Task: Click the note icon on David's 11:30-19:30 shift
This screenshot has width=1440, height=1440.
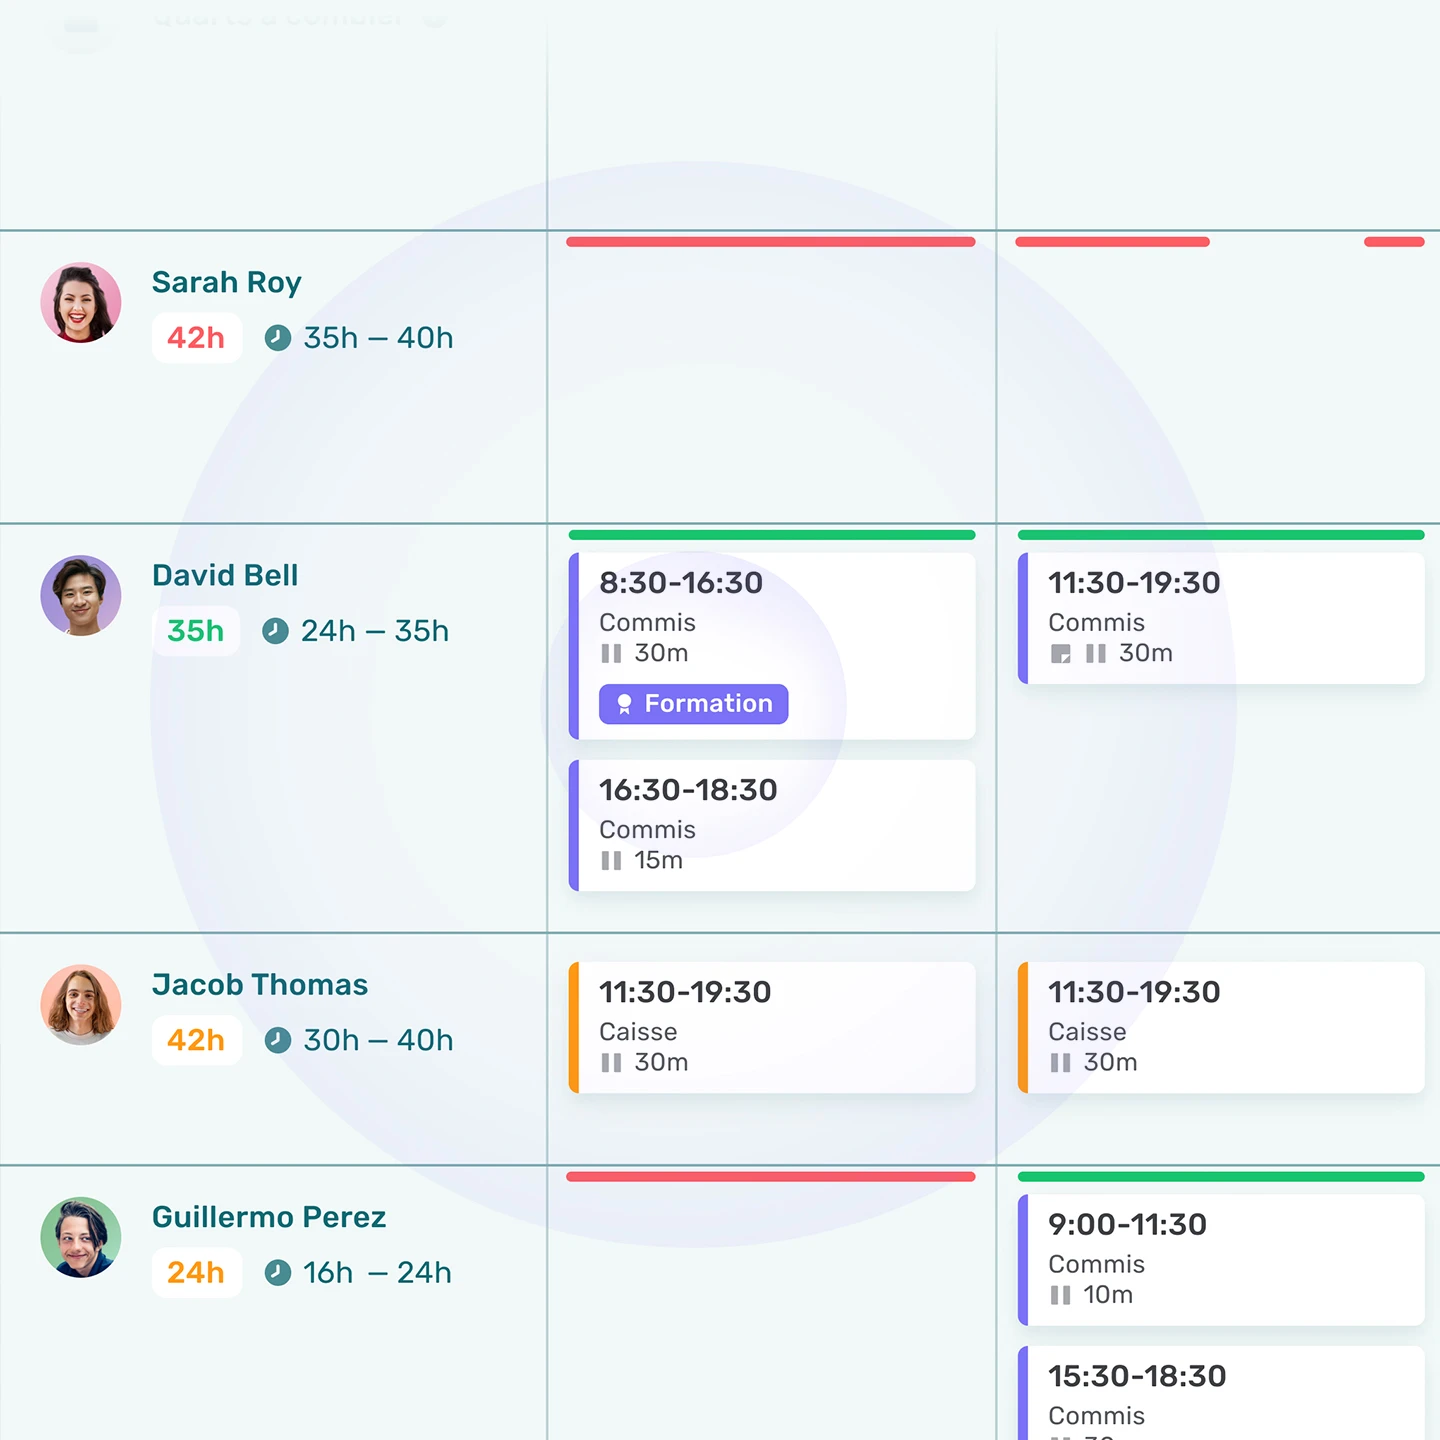Action: [1061, 654]
